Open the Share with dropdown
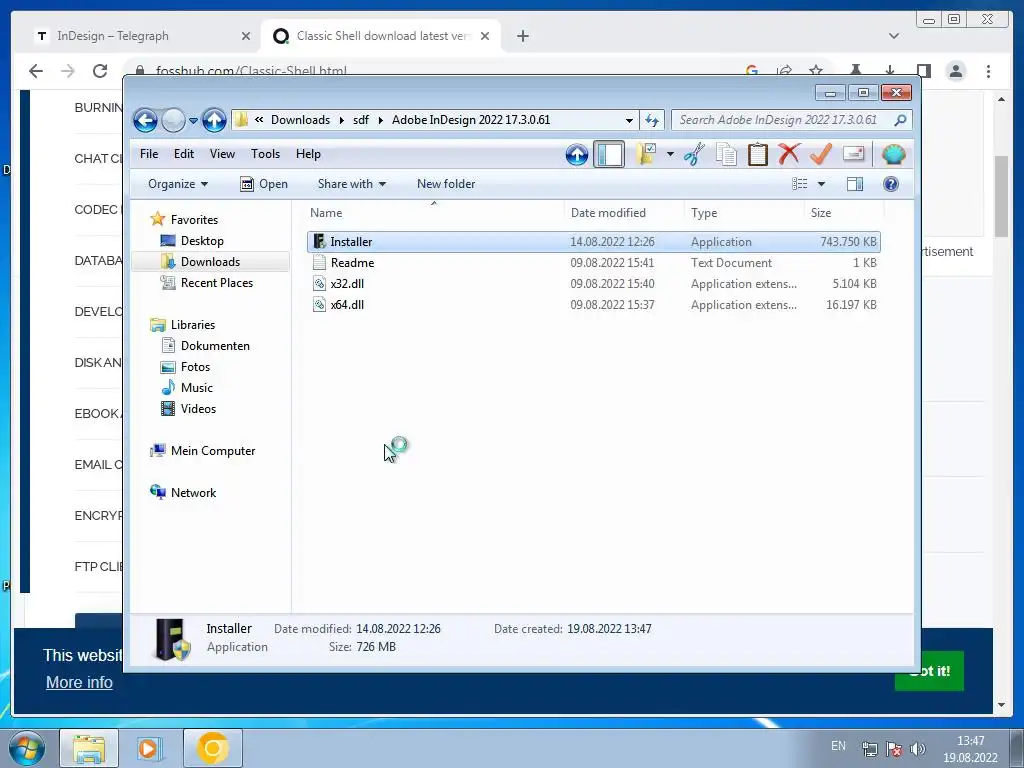Screen dimensions: 1024x768 (x=351, y=184)
